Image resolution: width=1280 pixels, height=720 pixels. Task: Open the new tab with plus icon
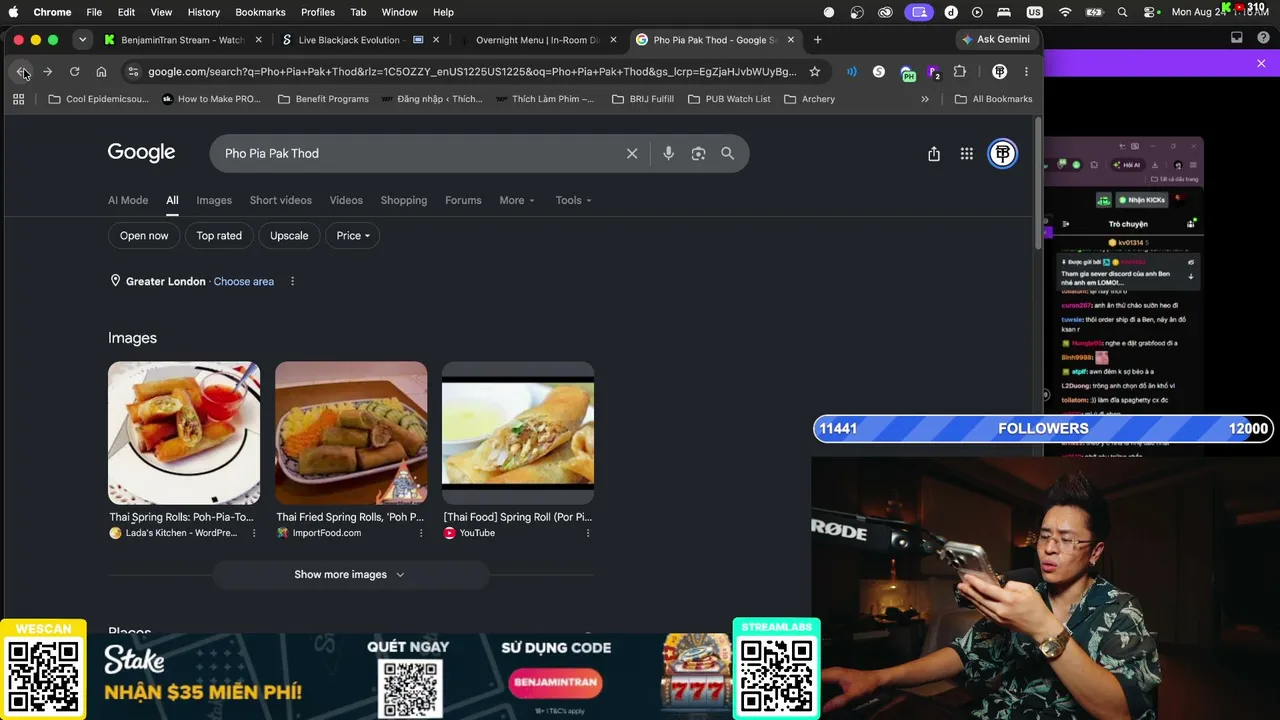coord(817,40)
